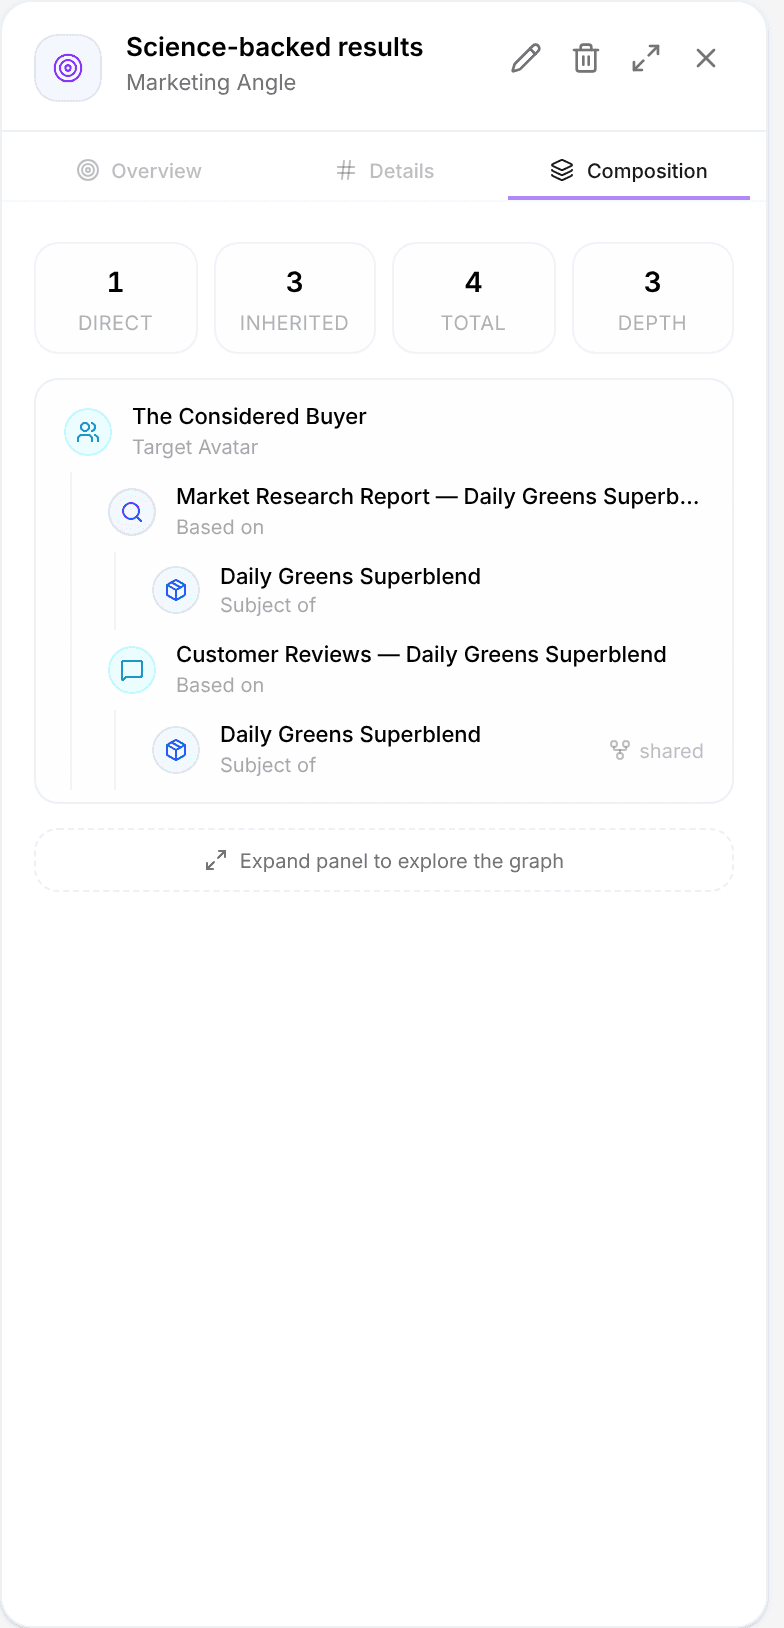Image resolution: width=784 pixels, height=1628 pixels.
Task: Close the Science-backed results panel
Action: coord(706,58)
